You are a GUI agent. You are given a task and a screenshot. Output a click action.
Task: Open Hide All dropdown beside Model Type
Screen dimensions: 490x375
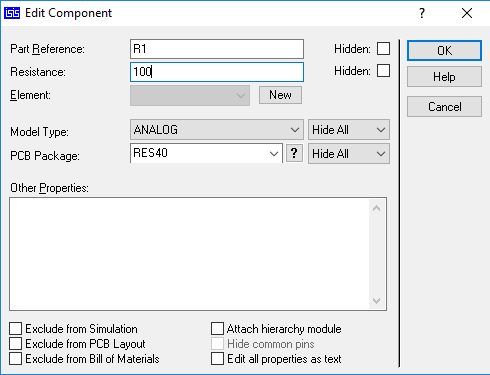[349, 130]
